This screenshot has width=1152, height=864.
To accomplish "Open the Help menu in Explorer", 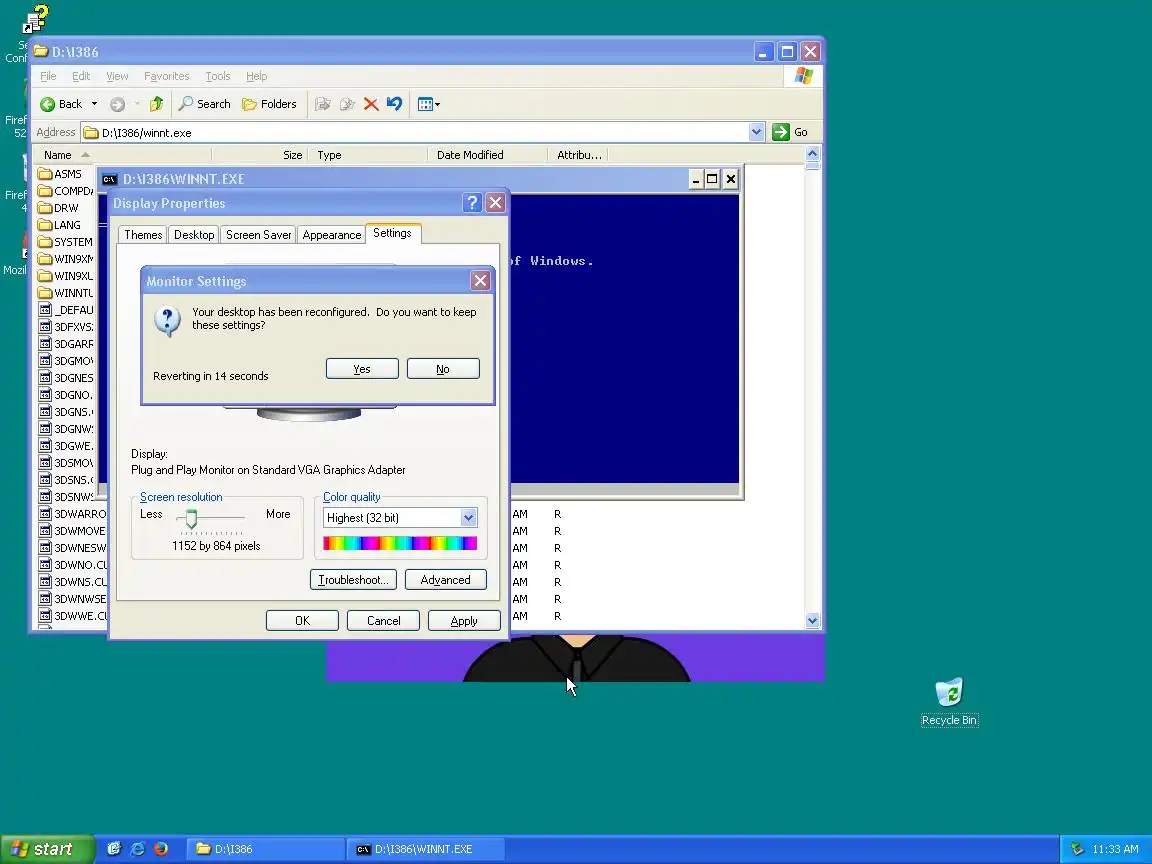I will coord(256,76).
